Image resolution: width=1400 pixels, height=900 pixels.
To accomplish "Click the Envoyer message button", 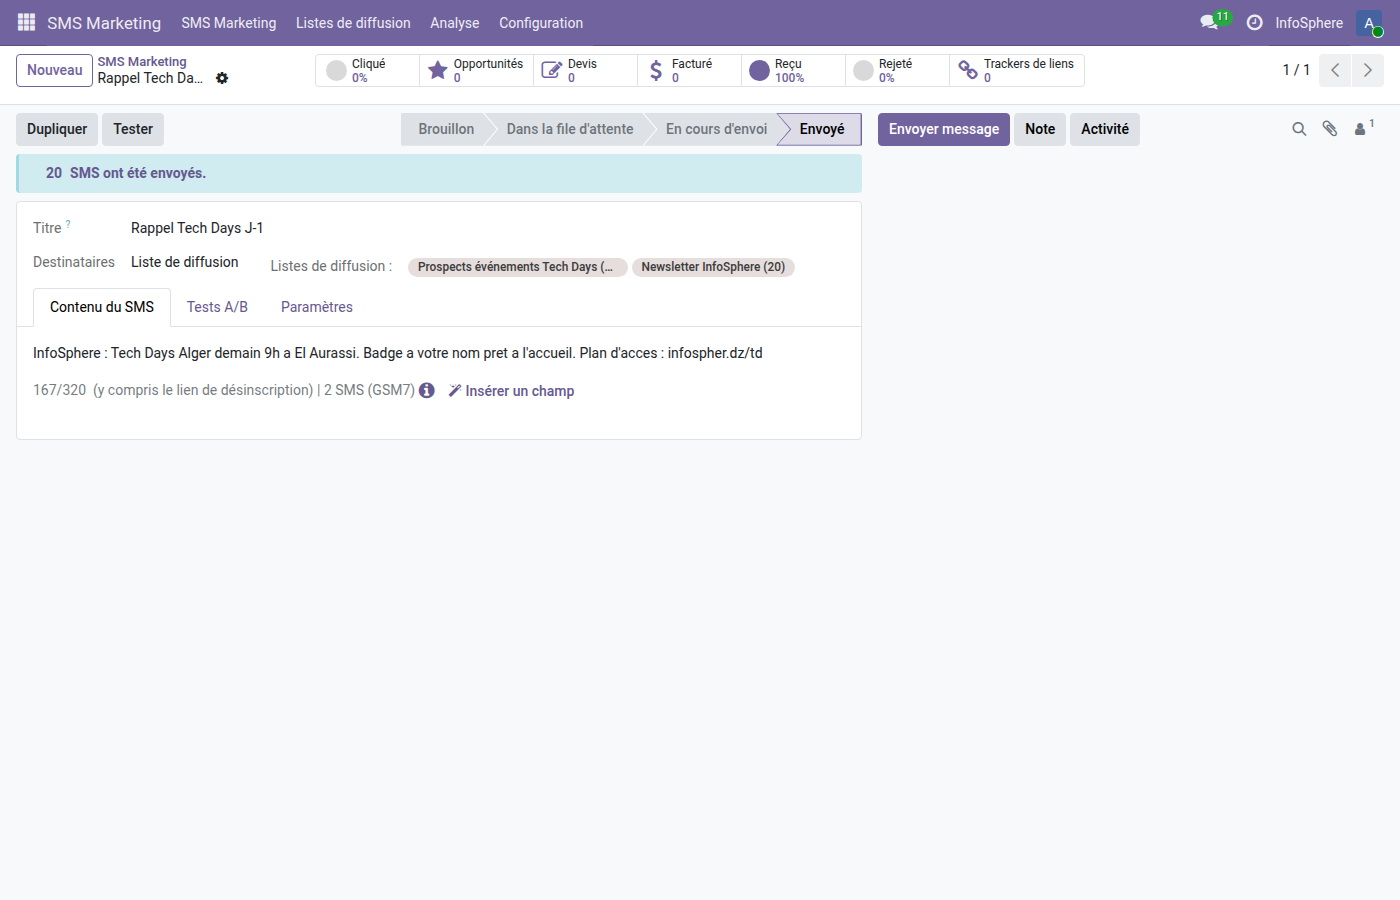I will 943,129.
